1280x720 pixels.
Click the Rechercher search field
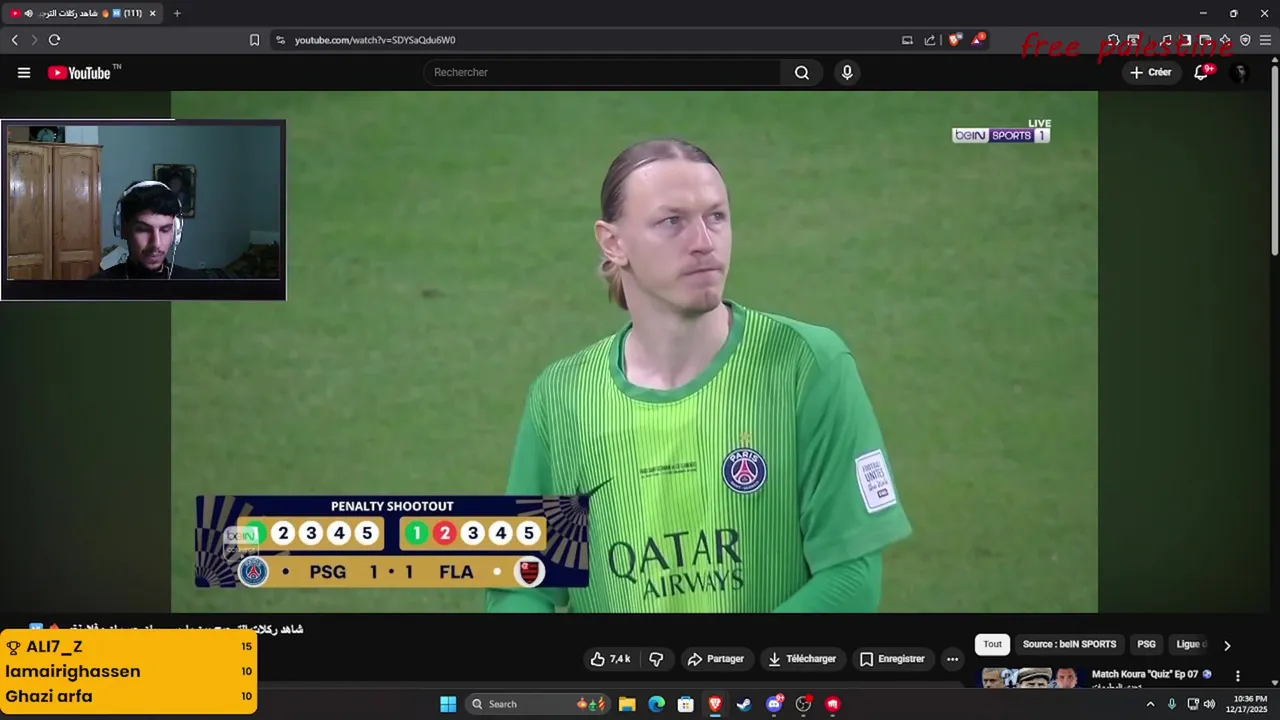[603, 72]
